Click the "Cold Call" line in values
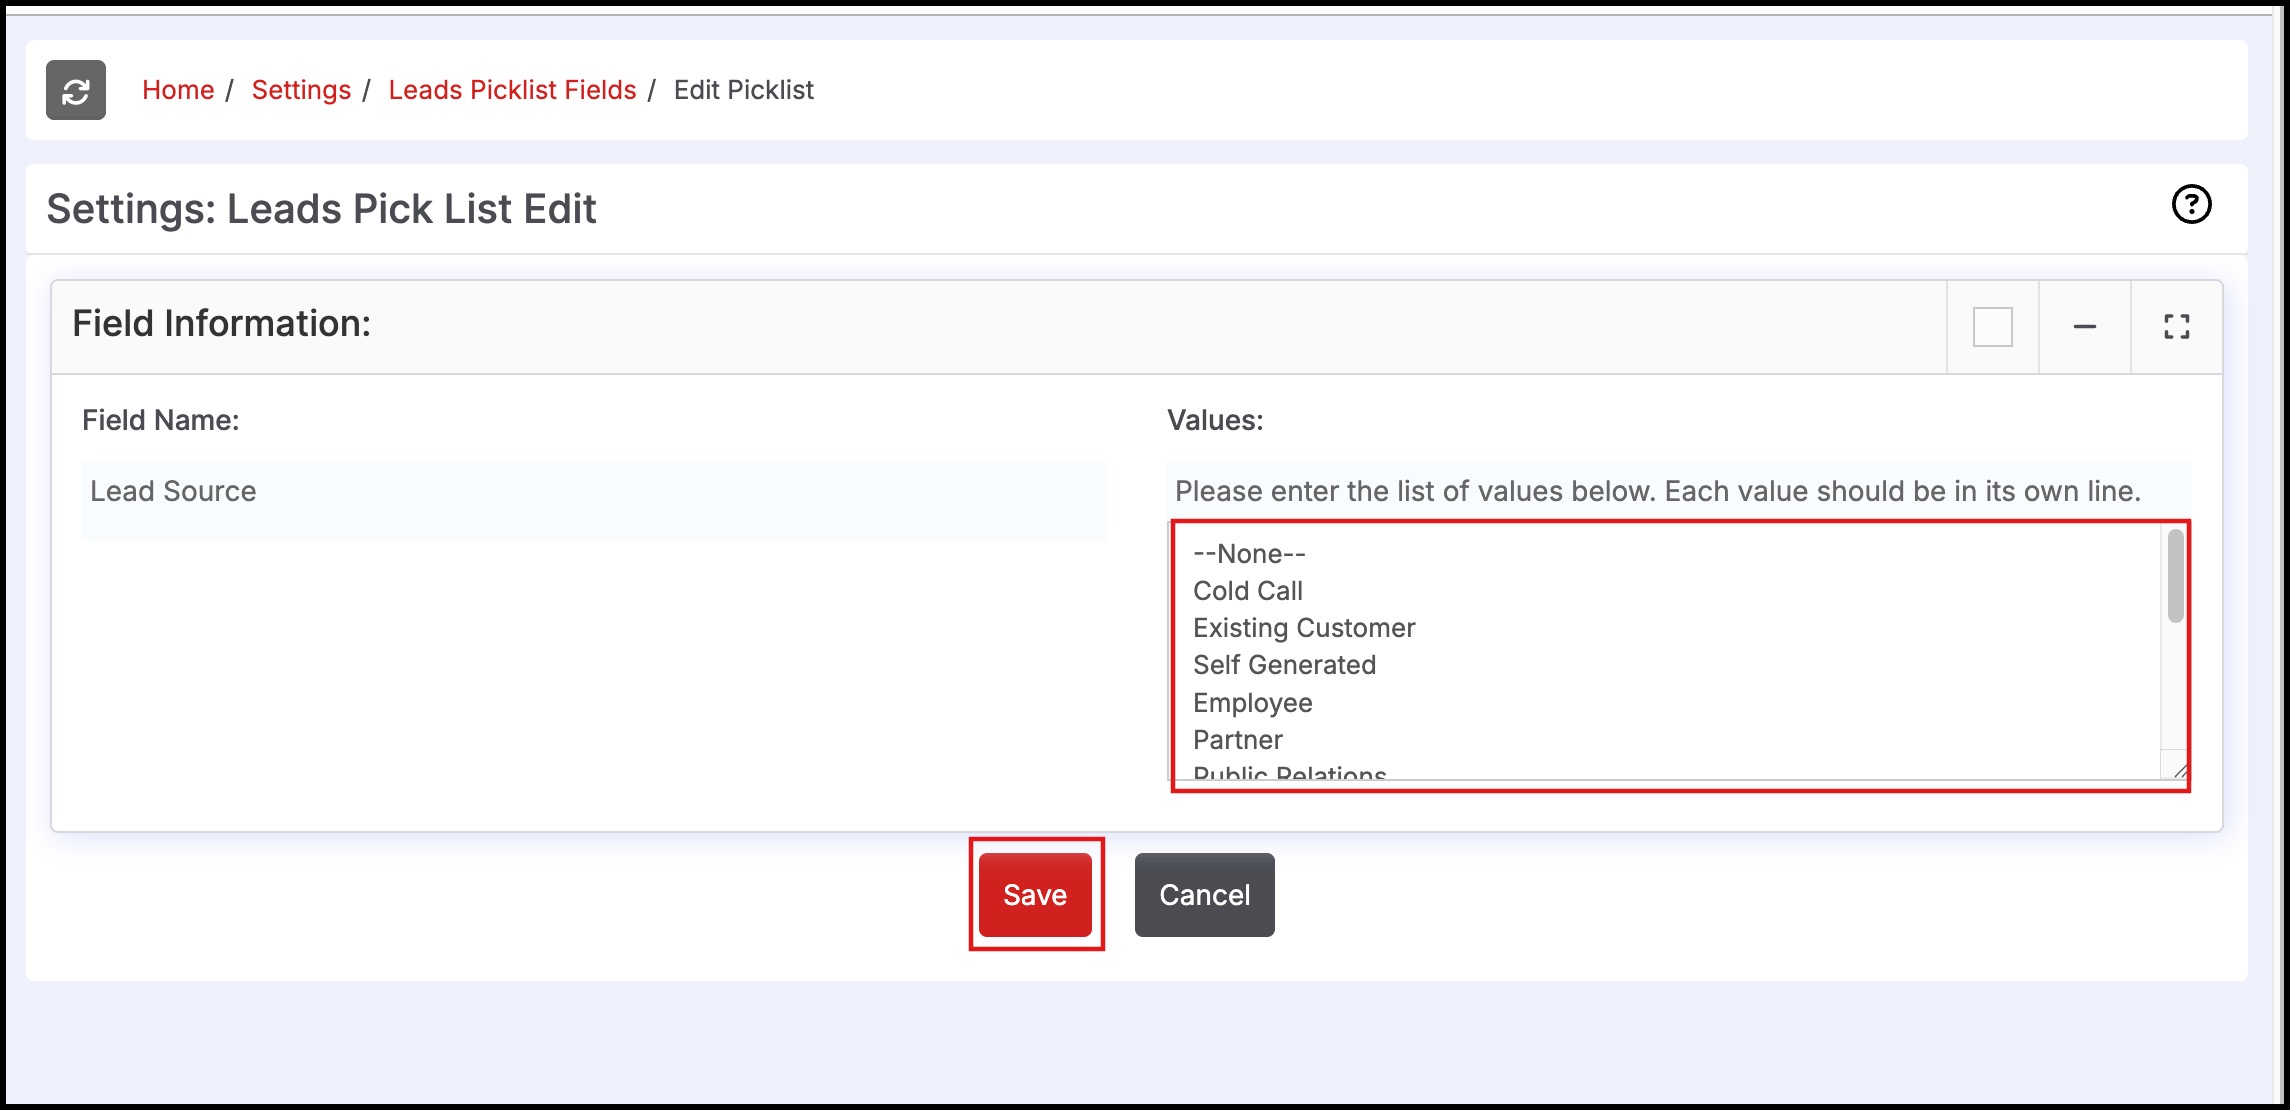 click(x=1248, y=591)
